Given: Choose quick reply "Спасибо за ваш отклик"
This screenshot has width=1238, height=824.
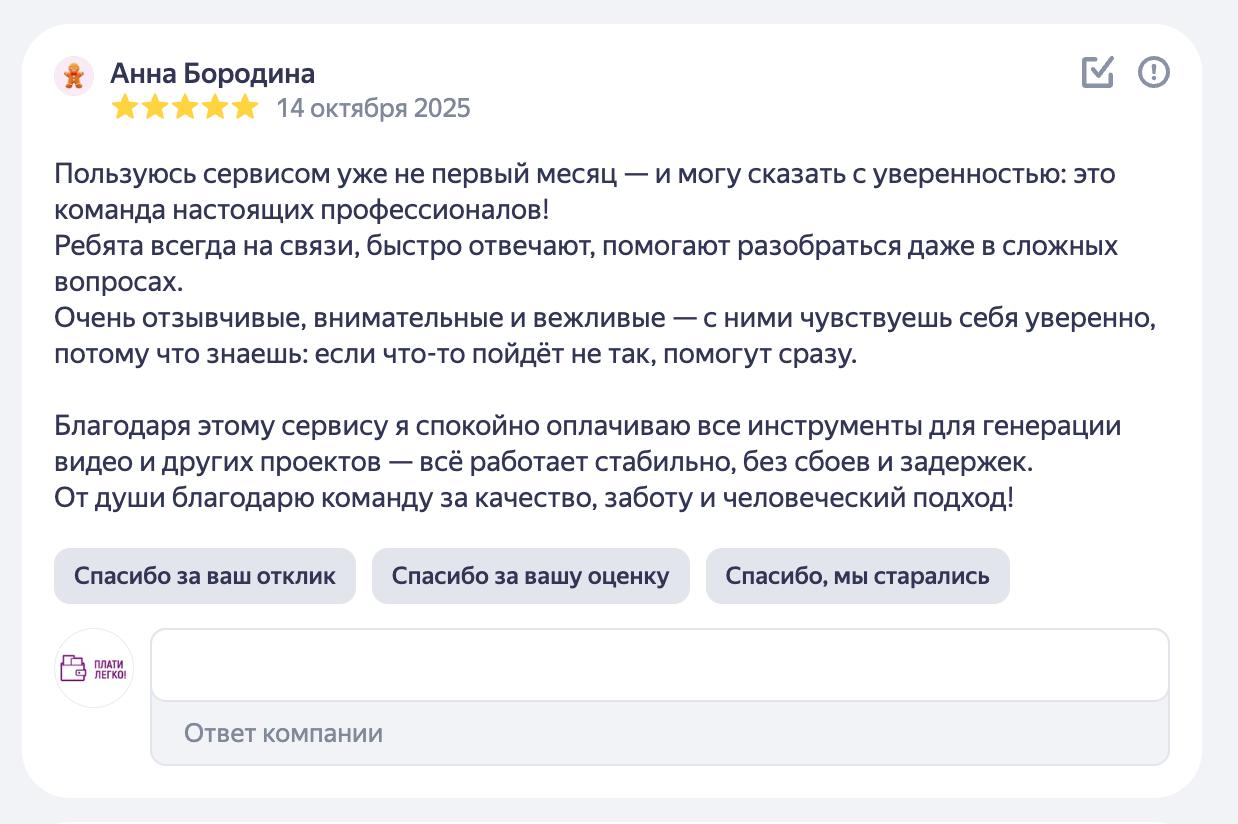Looking at the screenshot, I should coord(205,576).
